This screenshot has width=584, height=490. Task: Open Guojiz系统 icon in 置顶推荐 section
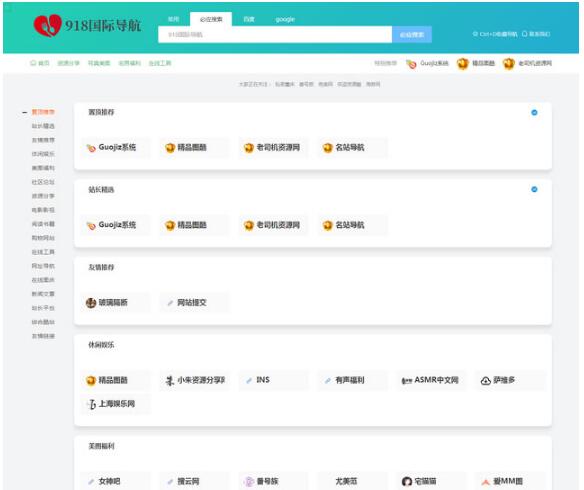[x=91, y=148]
